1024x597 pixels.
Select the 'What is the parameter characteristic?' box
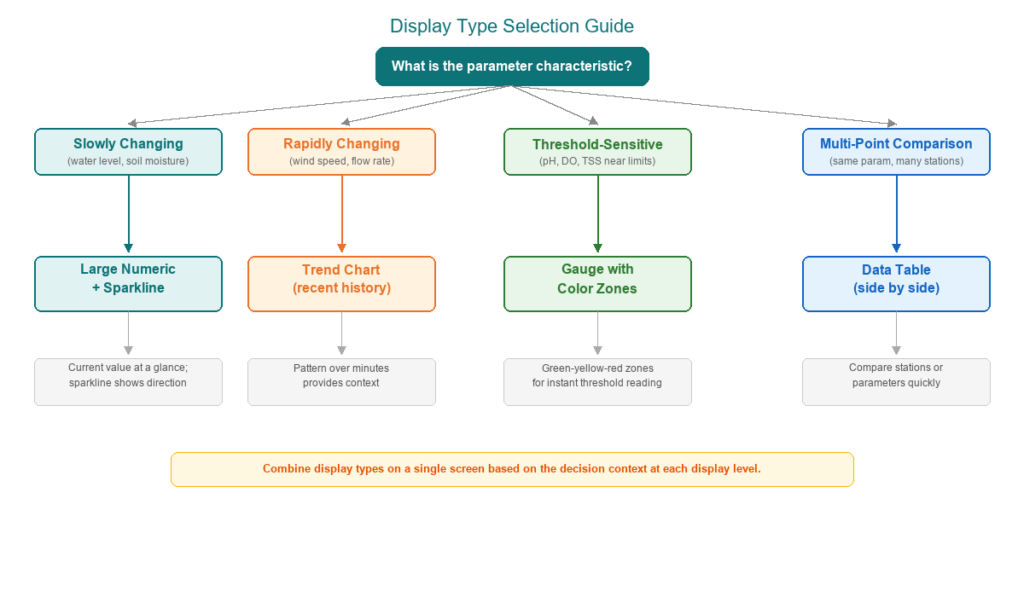pyautogui.click(x=512, y=67)
